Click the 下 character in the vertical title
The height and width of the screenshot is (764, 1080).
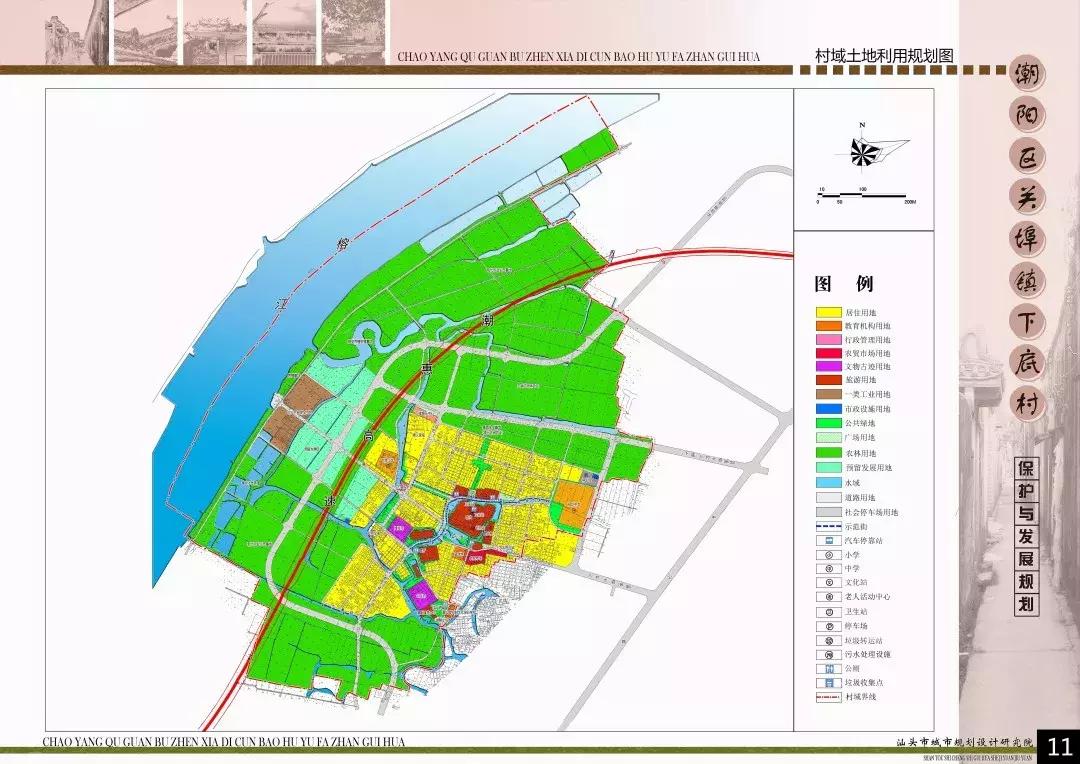1027,322
